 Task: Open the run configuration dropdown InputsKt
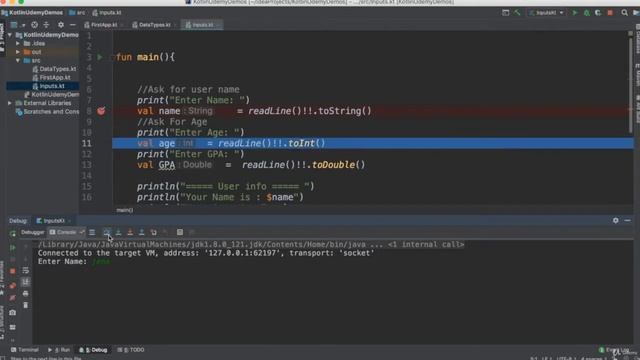coord(546,13)
